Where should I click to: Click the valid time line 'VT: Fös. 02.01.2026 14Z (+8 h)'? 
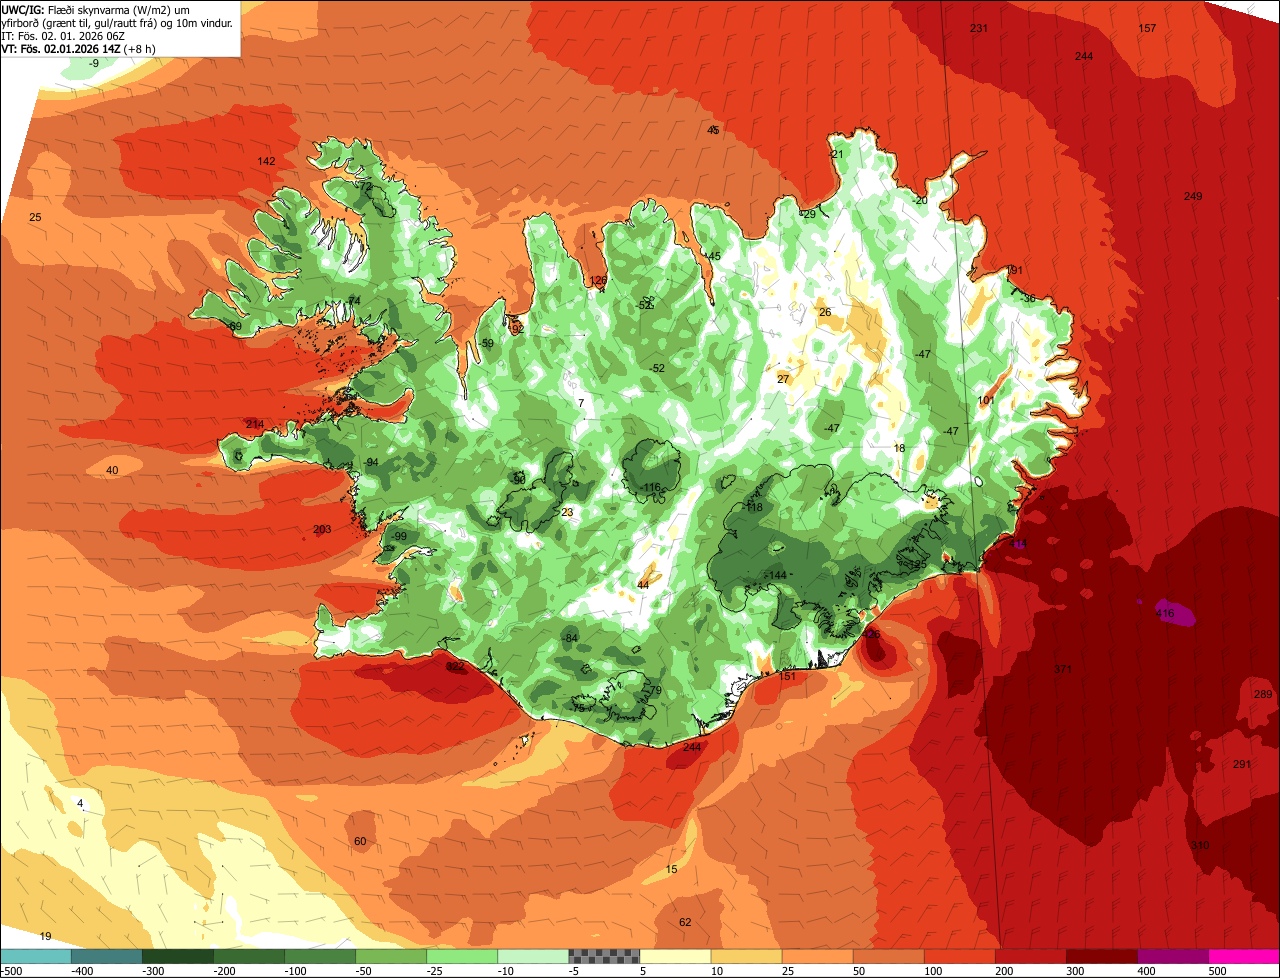pyautogui.click(x=78, y=48)
